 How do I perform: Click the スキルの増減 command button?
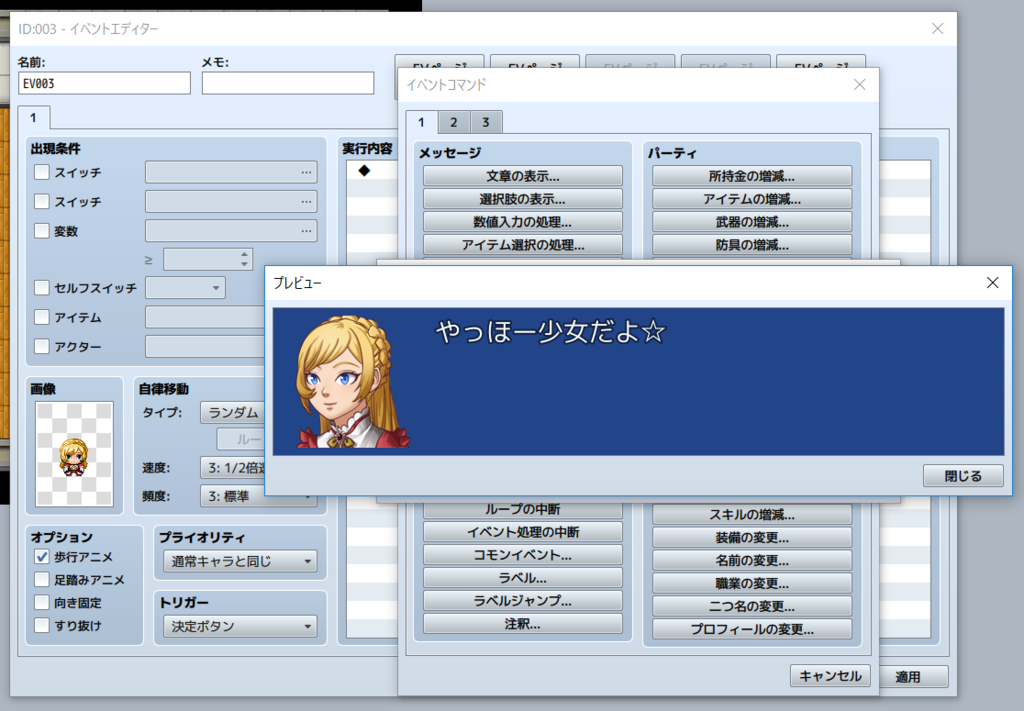pyautogui.click(x=752, y=514)
